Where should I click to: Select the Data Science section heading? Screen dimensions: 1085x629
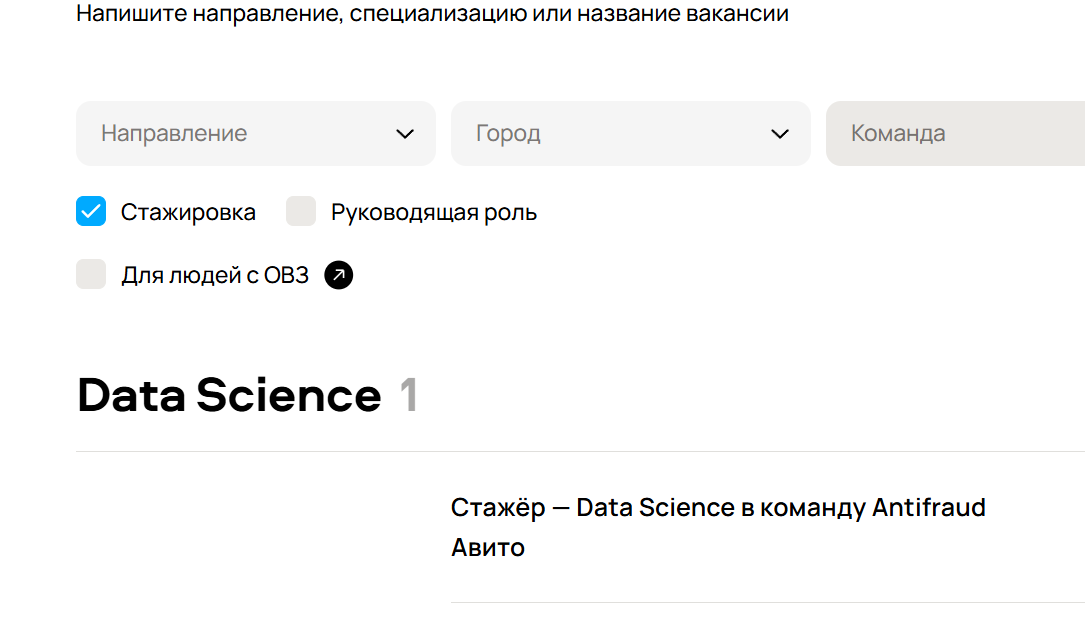click(x=229, y=395)
